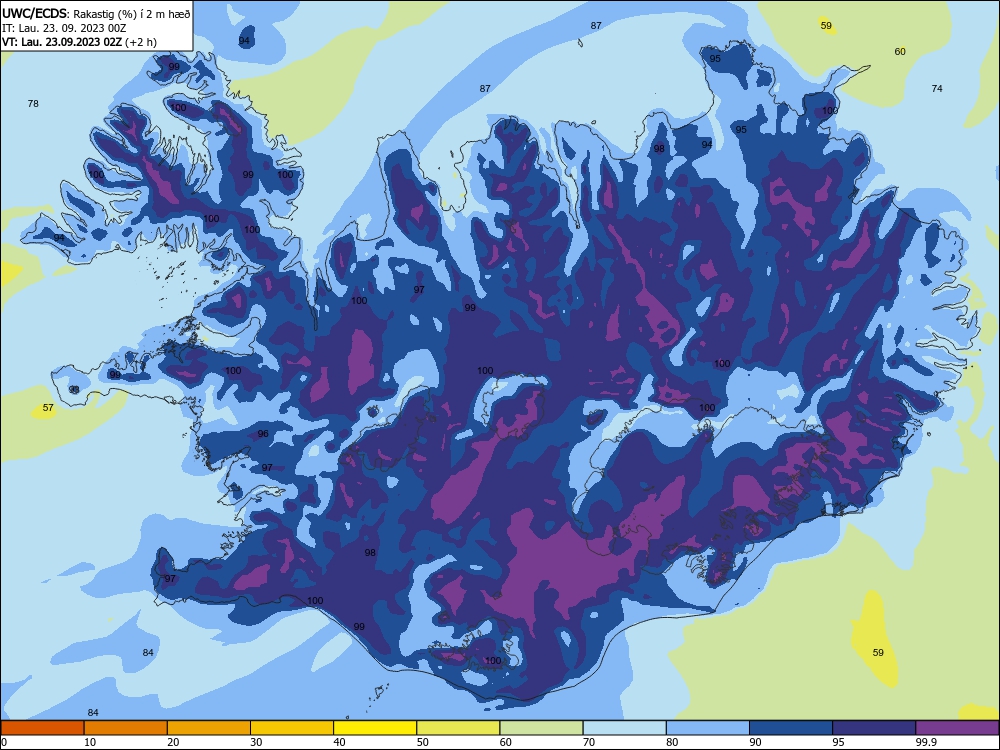Click the 0–10 dark orange legend swatch
1000x750 pixels.
tap(42, 728)
